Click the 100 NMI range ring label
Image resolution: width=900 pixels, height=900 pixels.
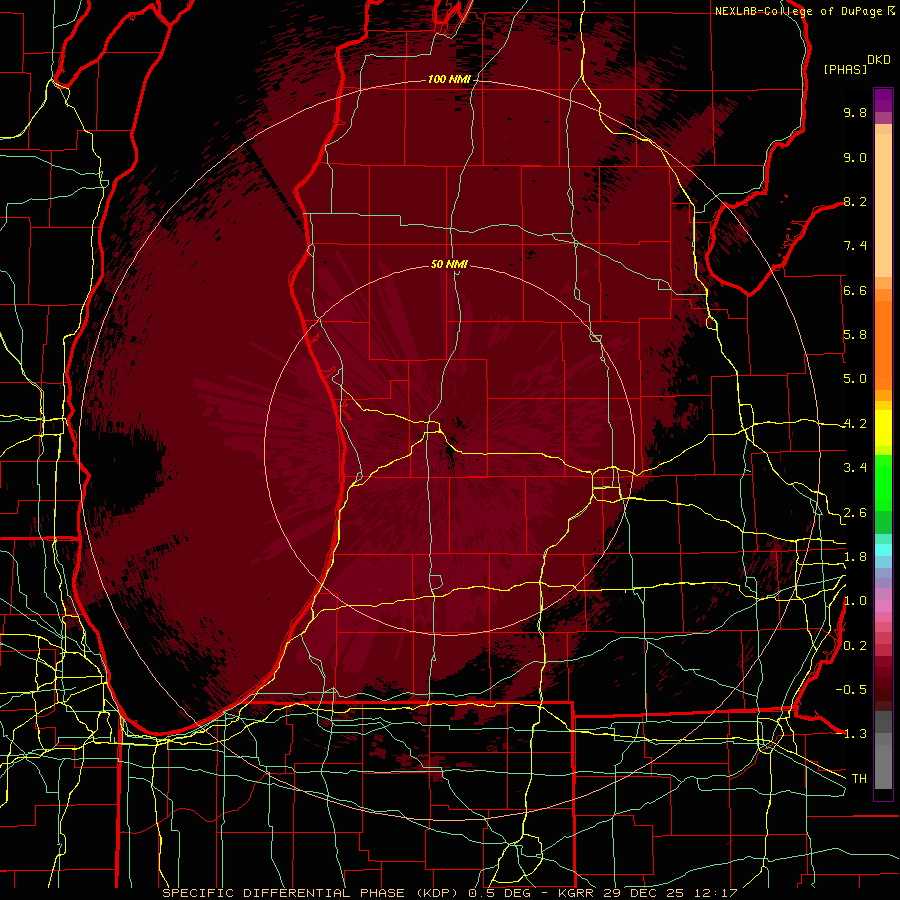(449, 79)
